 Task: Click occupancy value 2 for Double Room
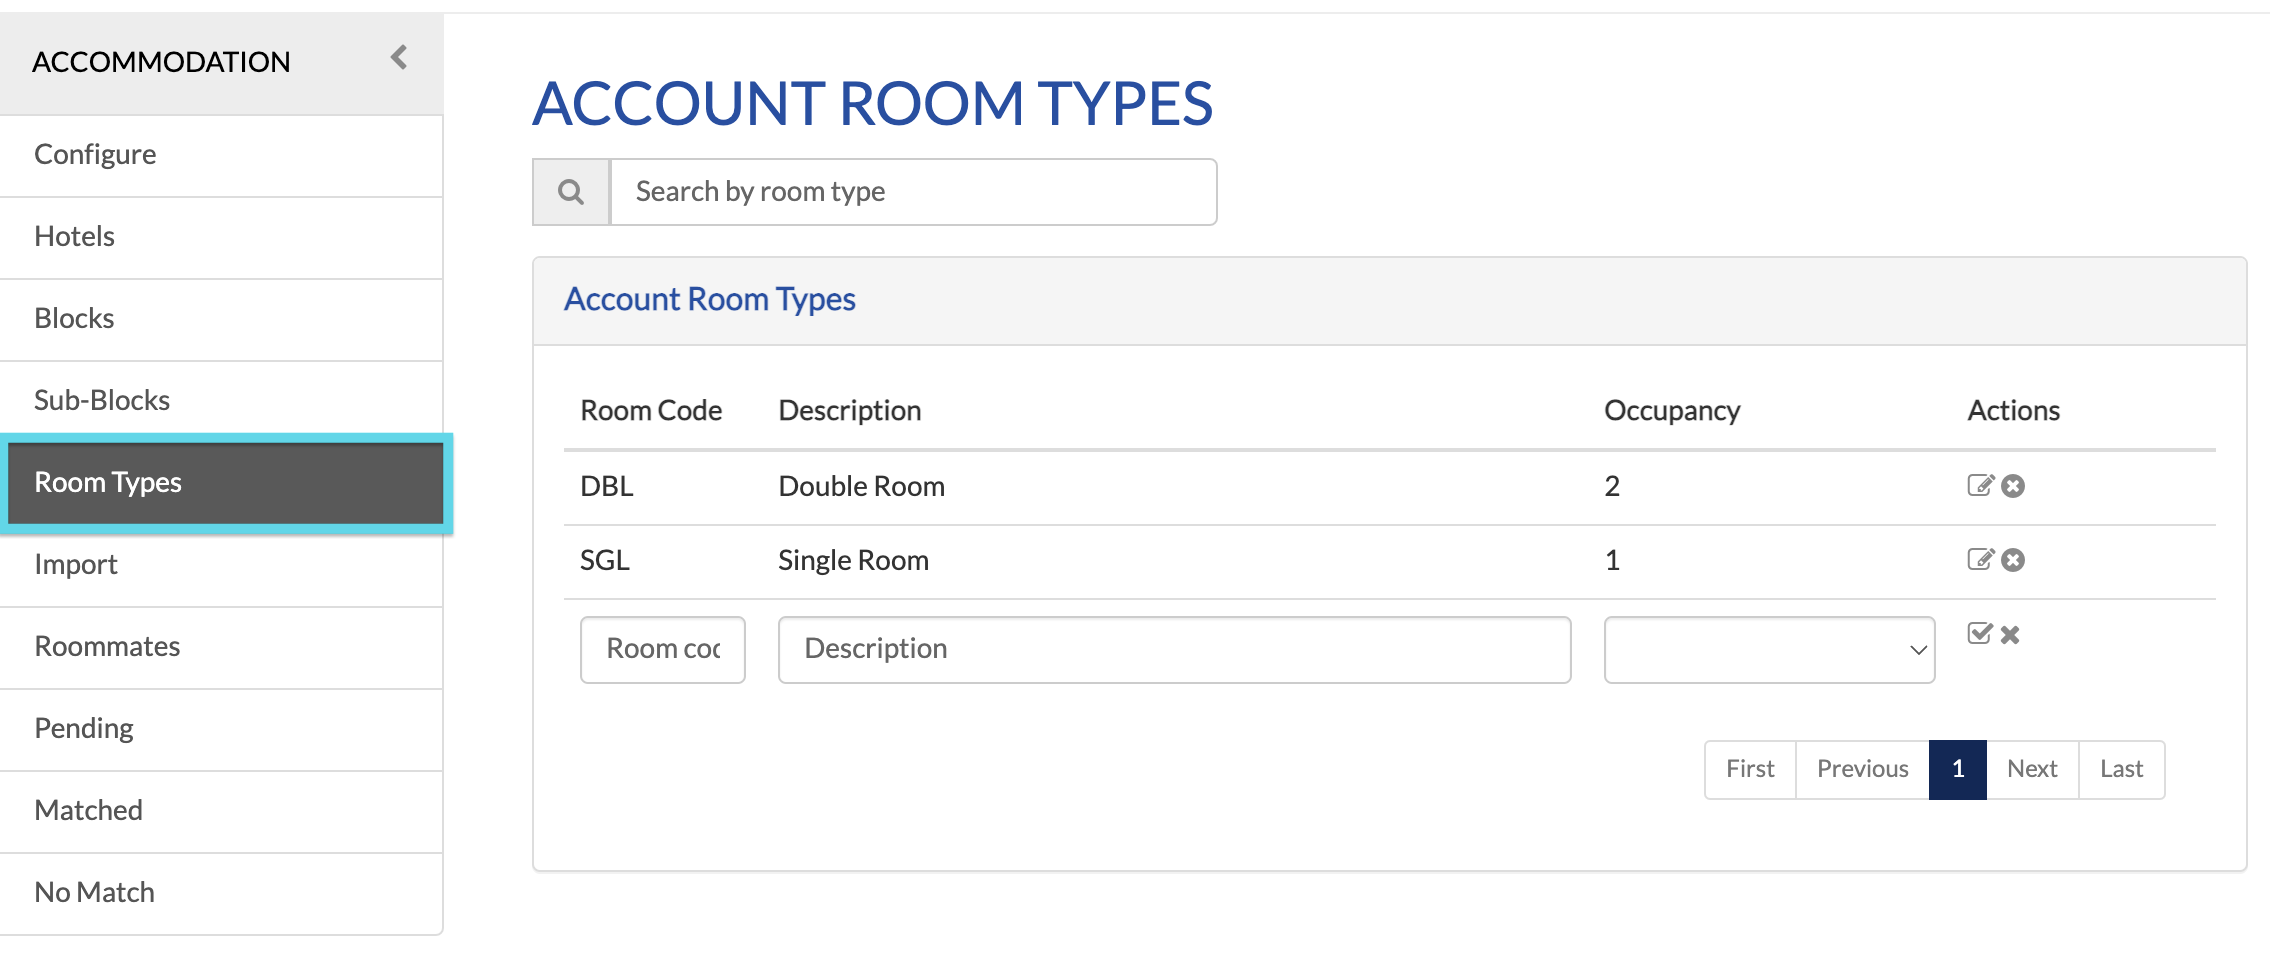(1612, 487)
